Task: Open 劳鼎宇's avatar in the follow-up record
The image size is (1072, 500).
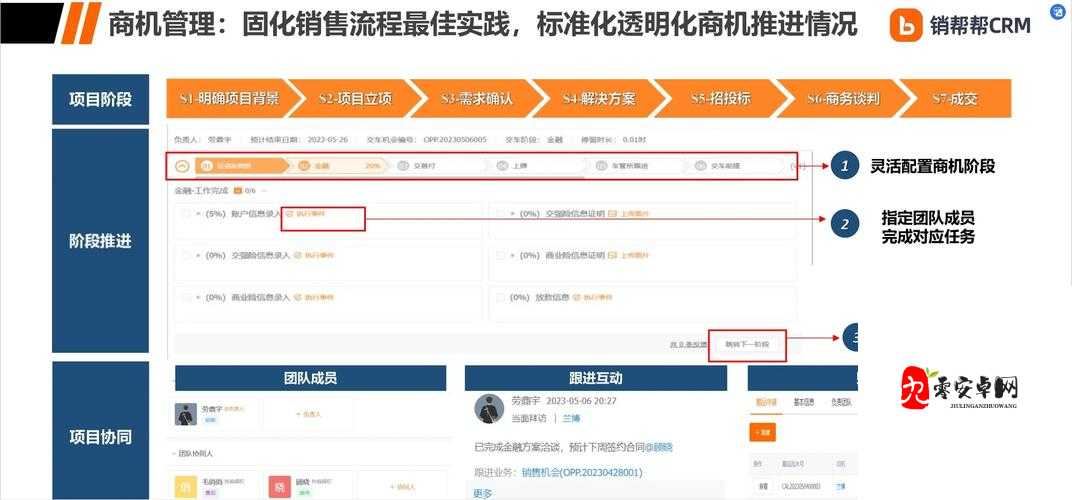Action: point(489,408)
